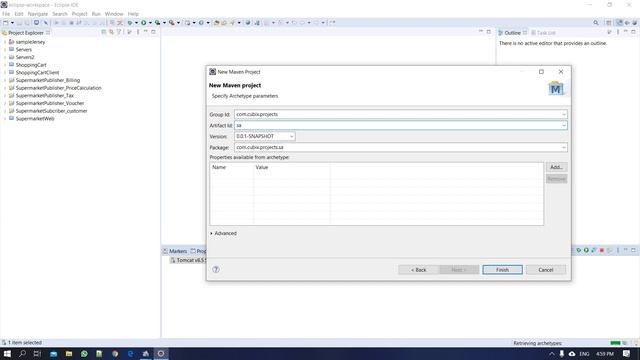This screenshot has width=640, height=360.
Task: Click the Tomcat server entry icon
Action: pos(173,260)
